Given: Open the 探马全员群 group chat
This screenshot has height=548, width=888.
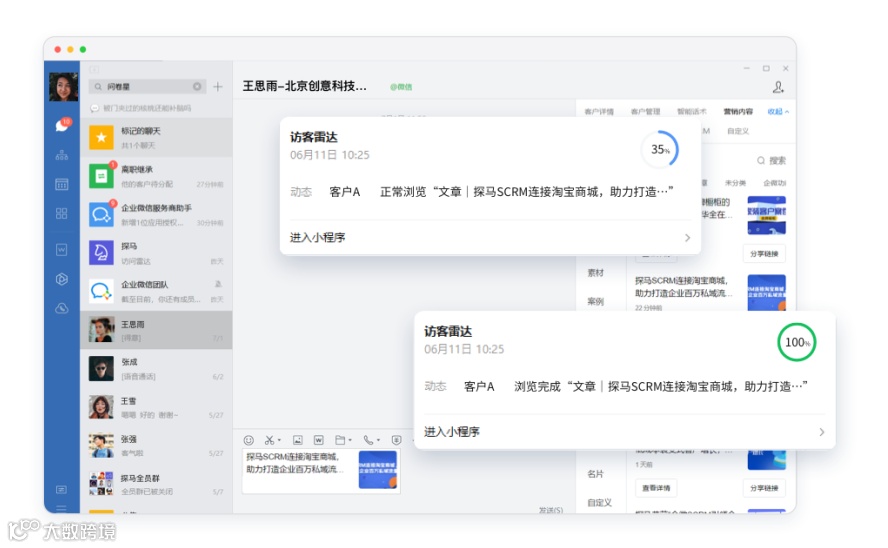Looking at the screenshot, I should (x=156, y=484).
